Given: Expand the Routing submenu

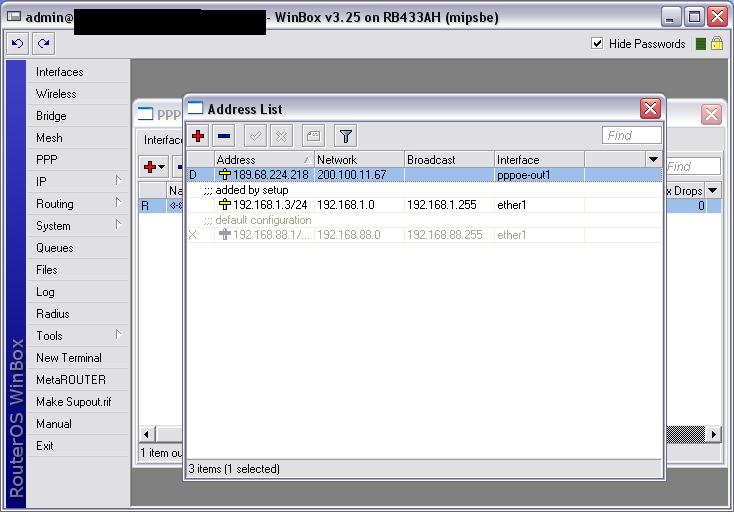Looking at the screenshot, I should [77, 204].
